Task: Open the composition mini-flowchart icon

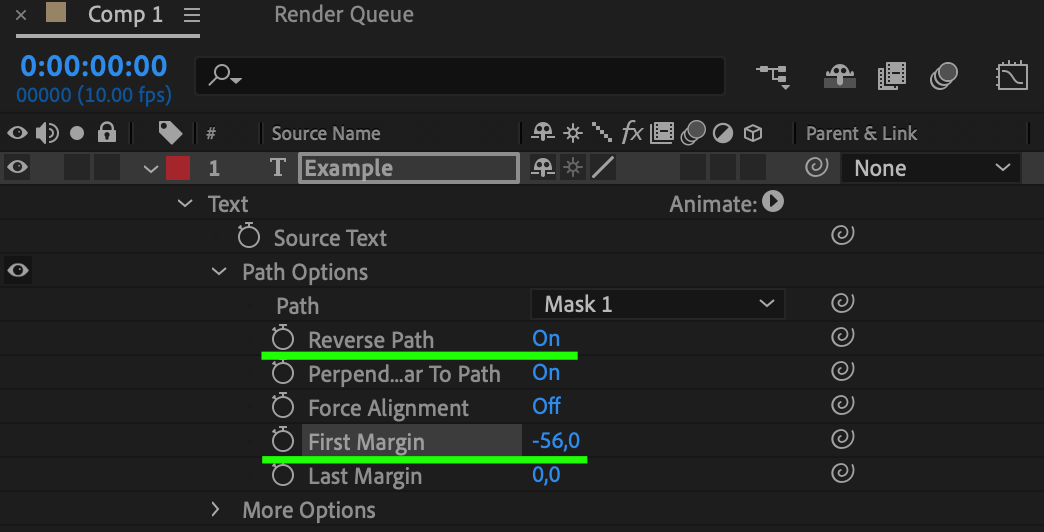Action: tap(774, 76)
